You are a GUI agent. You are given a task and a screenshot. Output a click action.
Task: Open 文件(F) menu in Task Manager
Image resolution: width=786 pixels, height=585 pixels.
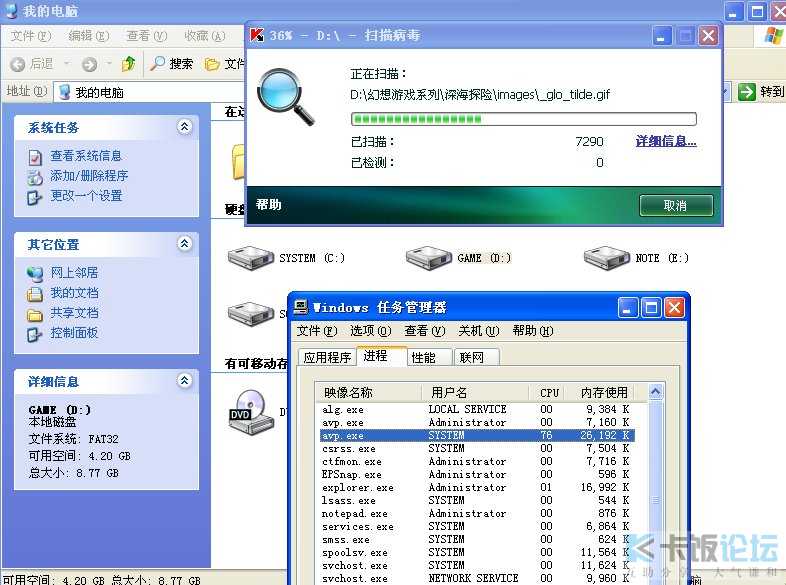tap(317, 331)
